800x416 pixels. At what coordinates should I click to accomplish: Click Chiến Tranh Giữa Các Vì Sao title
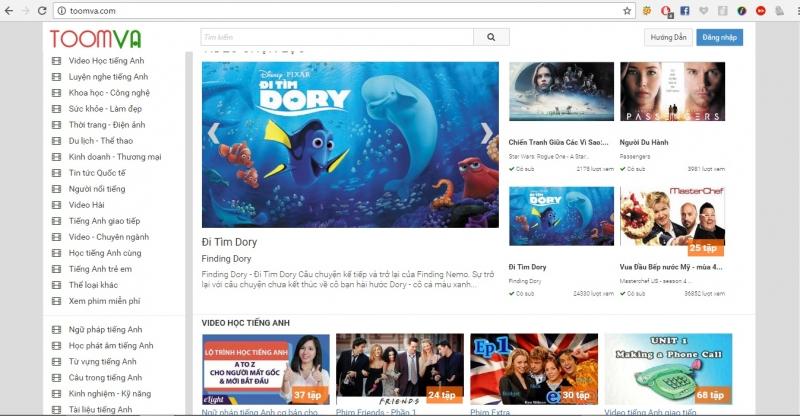[x=558, y=142]
